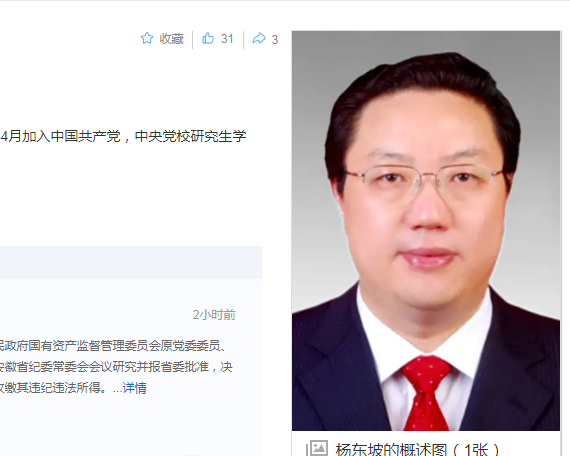Viewport: 570px width, 456px height.
Task: Select the 收藏 label
Action: 172,39
